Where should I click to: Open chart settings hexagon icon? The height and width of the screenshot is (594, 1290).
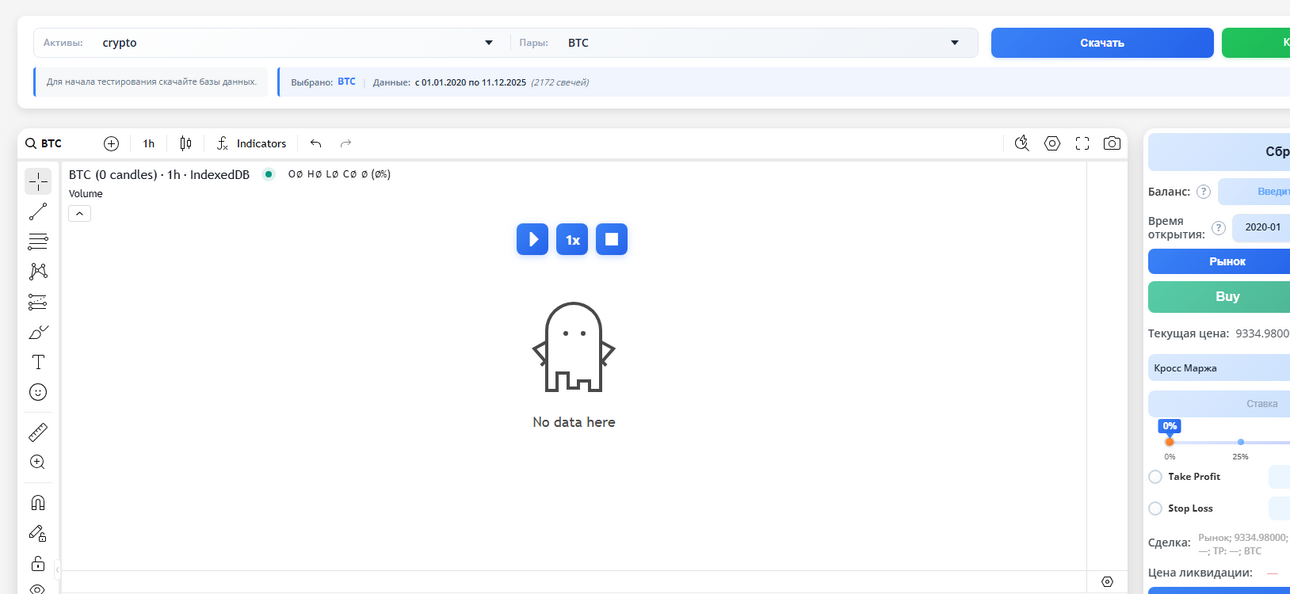pos(1052,143)
